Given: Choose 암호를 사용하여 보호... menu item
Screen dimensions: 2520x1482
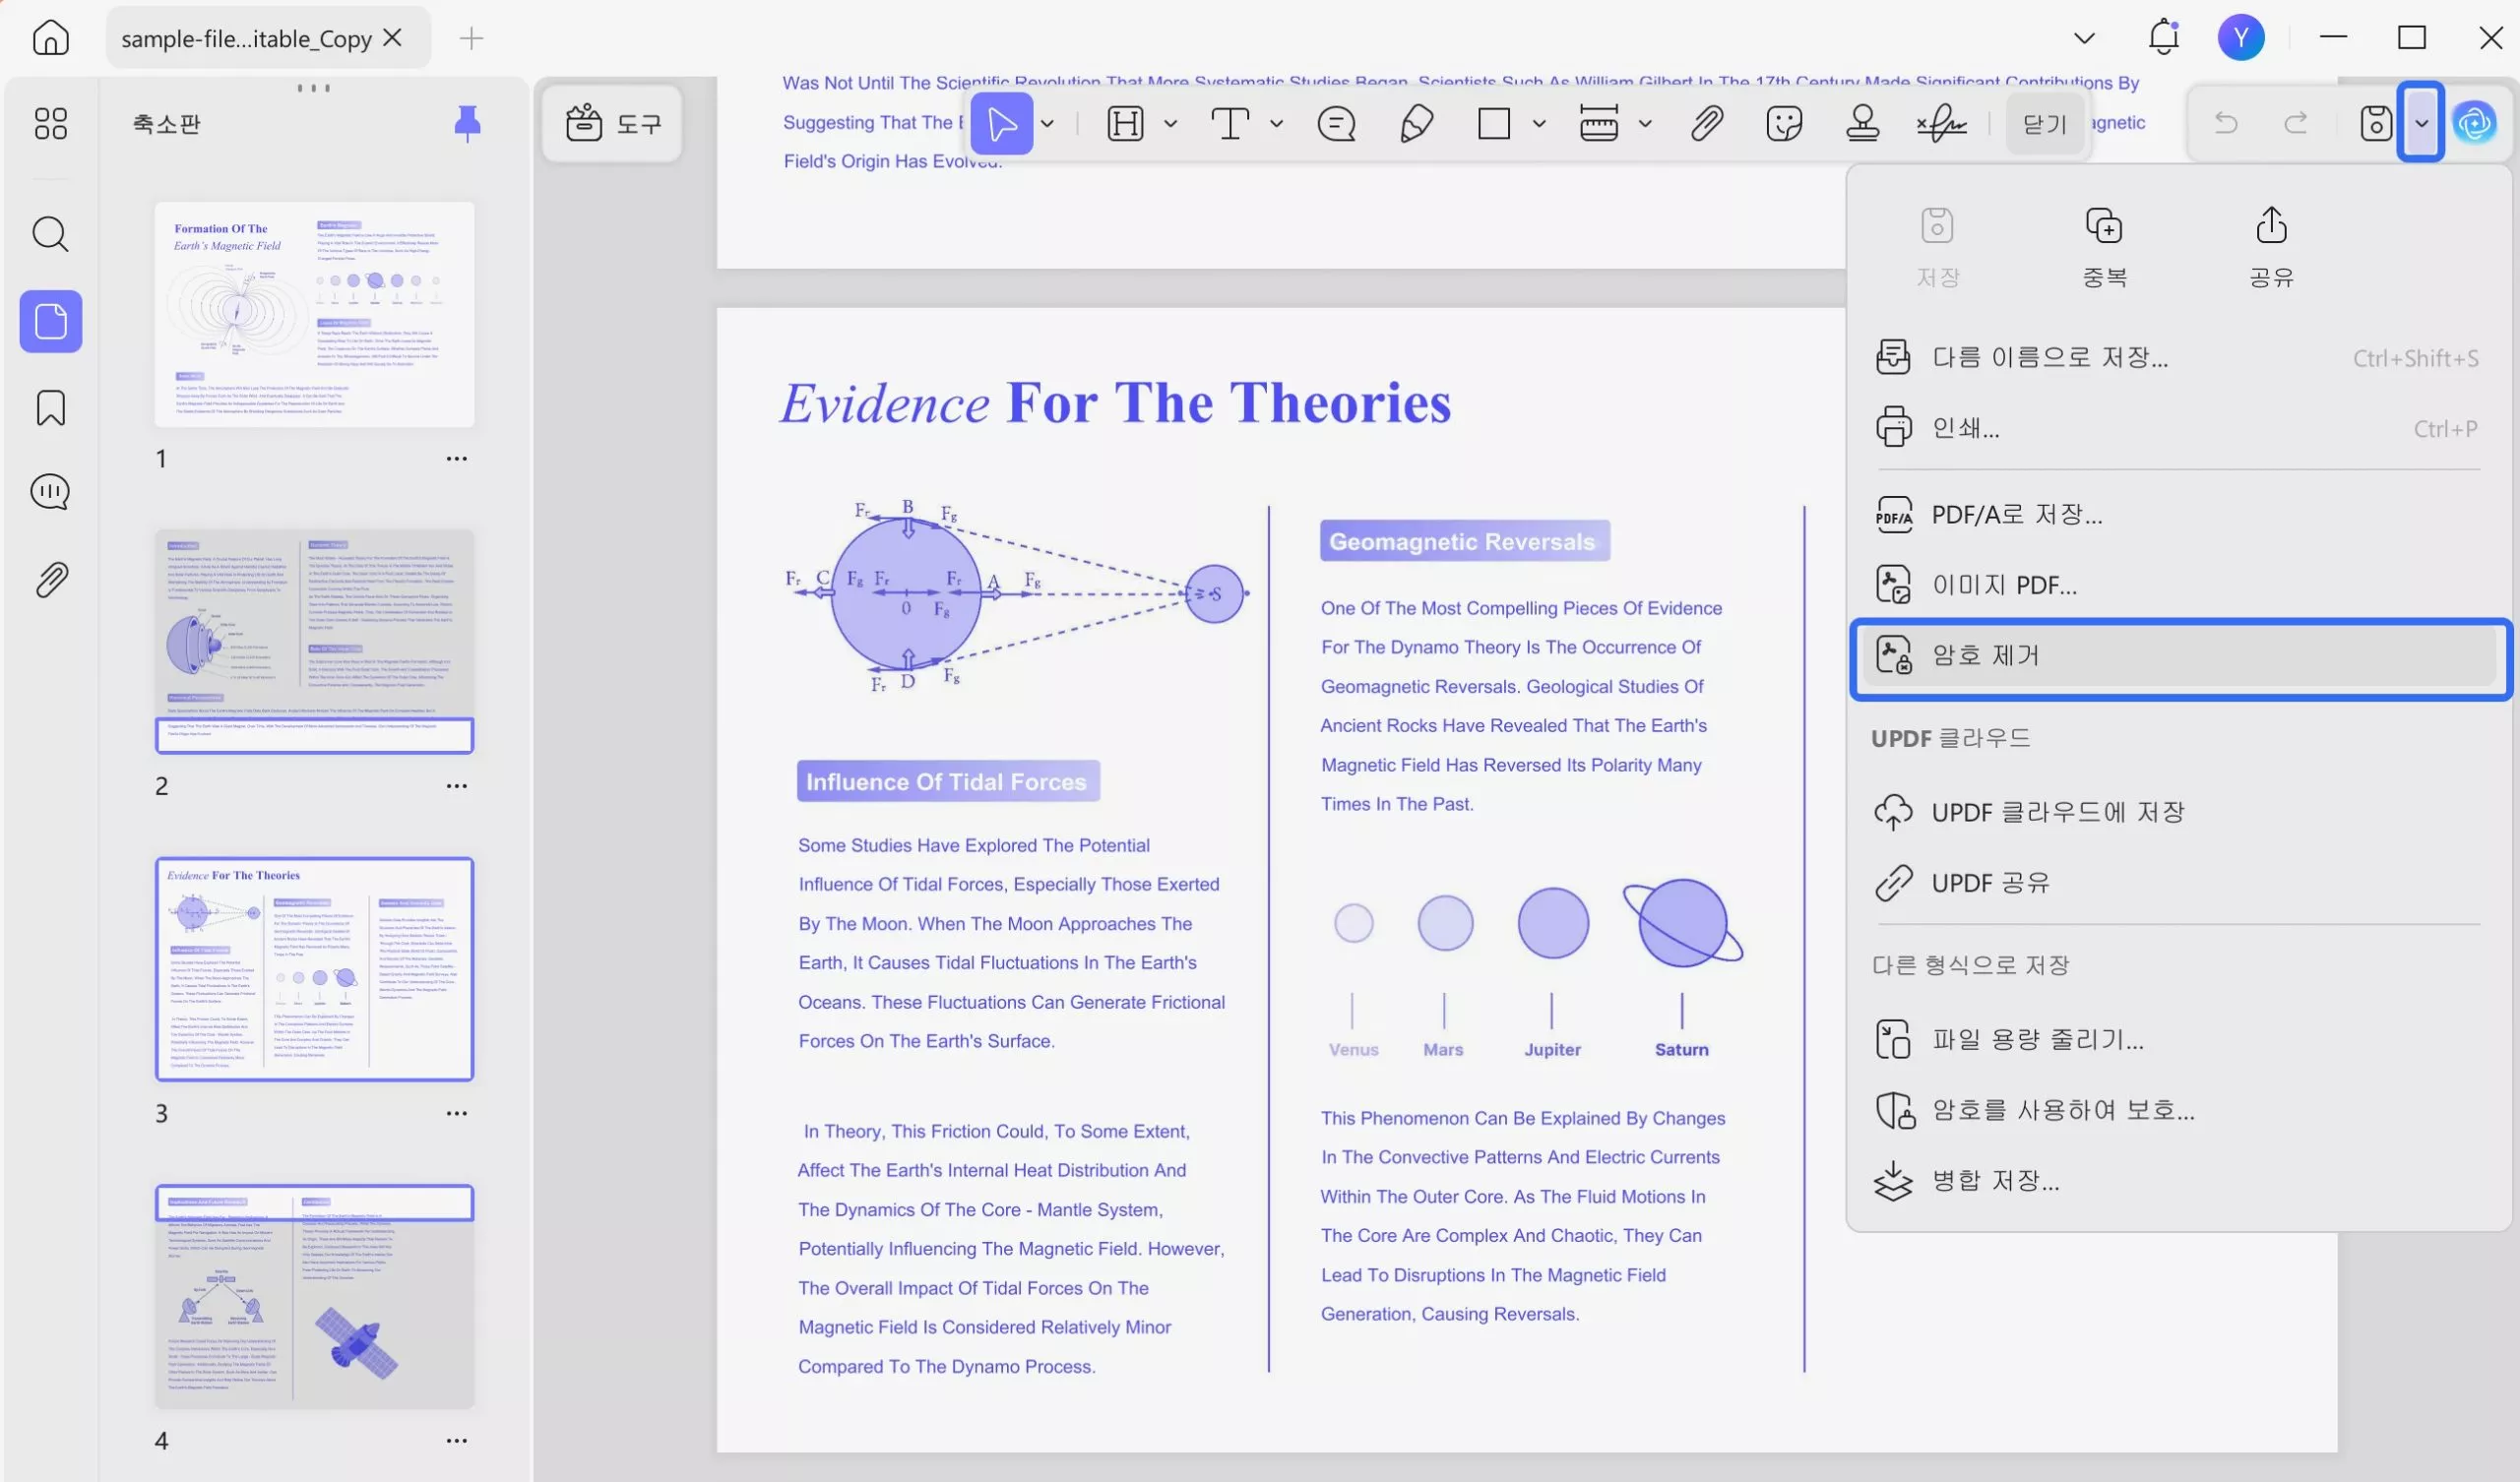Looking at the screenshot, I should pos(2178,1110).
